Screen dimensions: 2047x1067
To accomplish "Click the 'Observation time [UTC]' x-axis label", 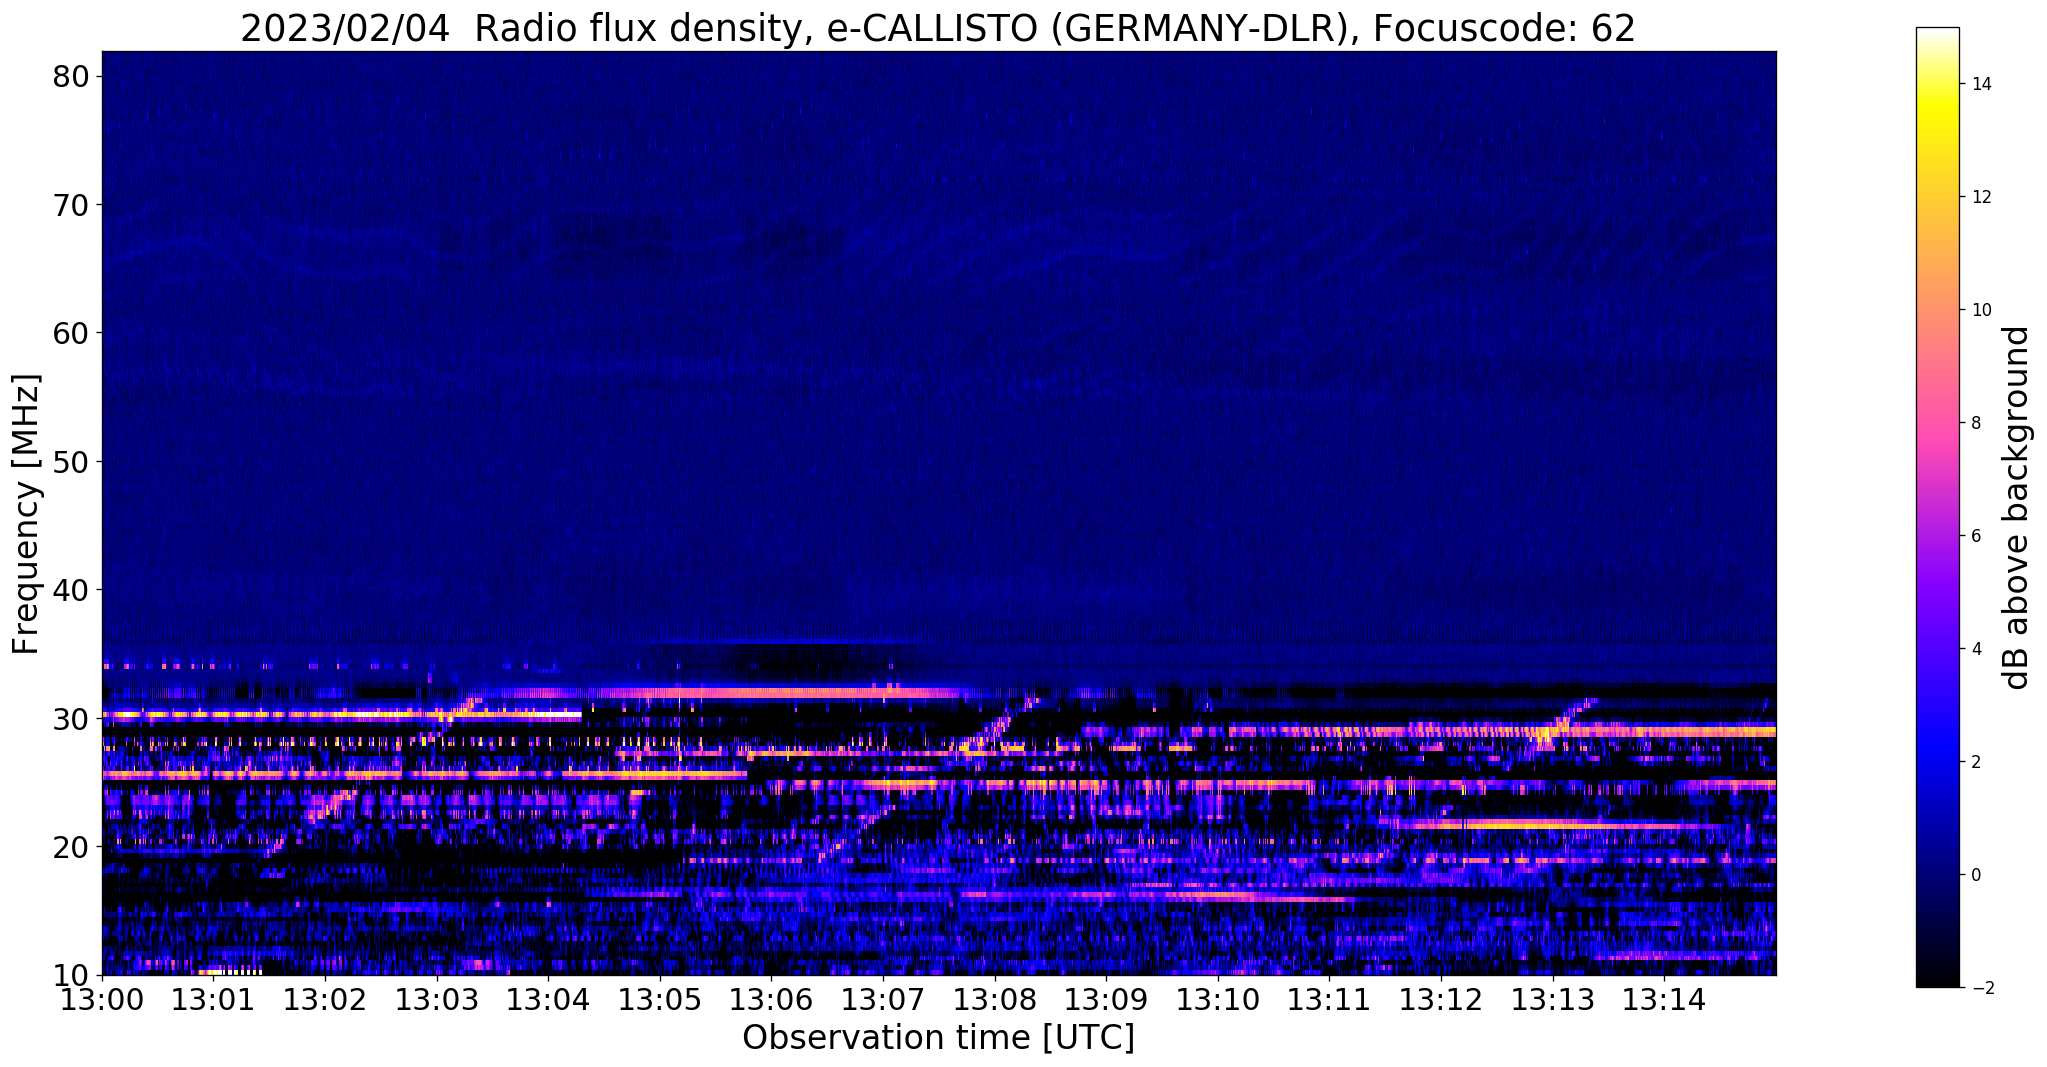I will coord(938,1038).
